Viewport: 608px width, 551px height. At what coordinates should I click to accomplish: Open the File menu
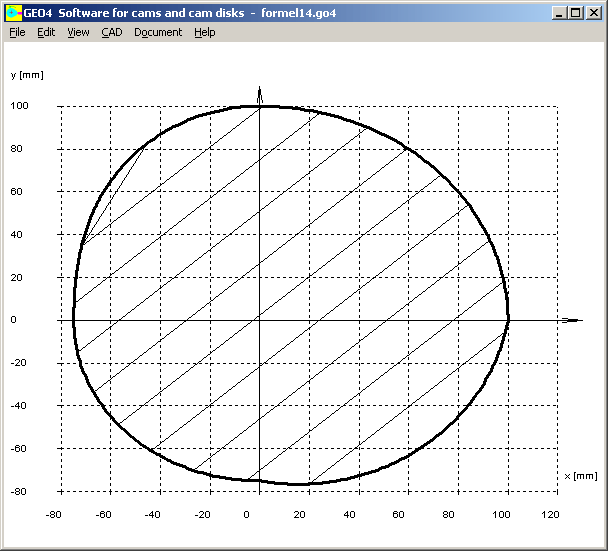(x=17, y=32)
